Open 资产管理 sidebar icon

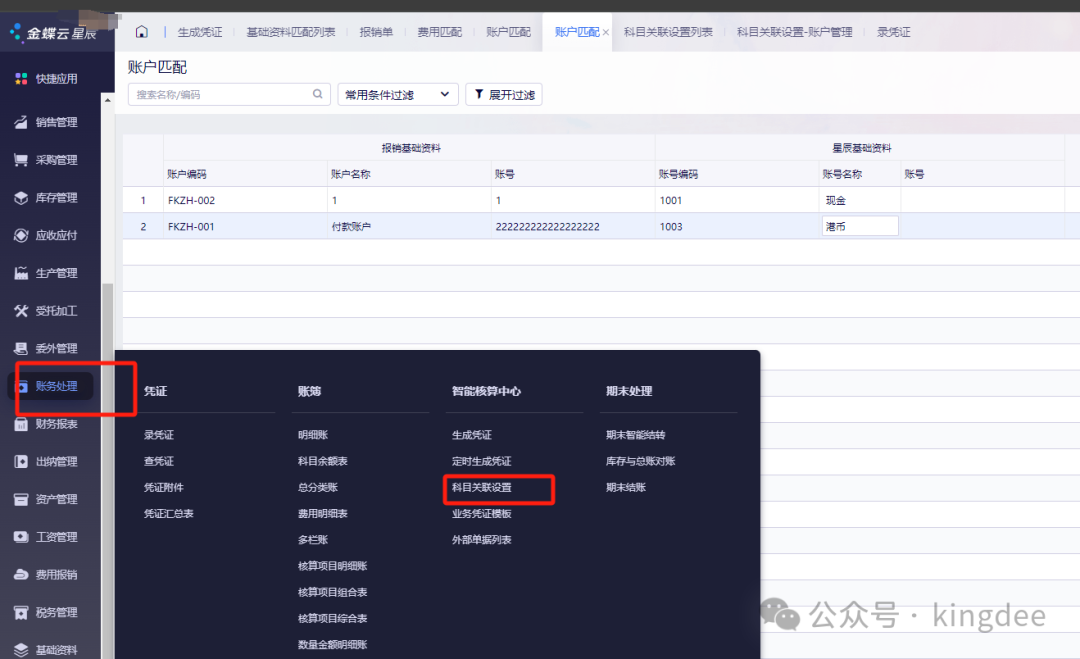click(x=20, y=499)
